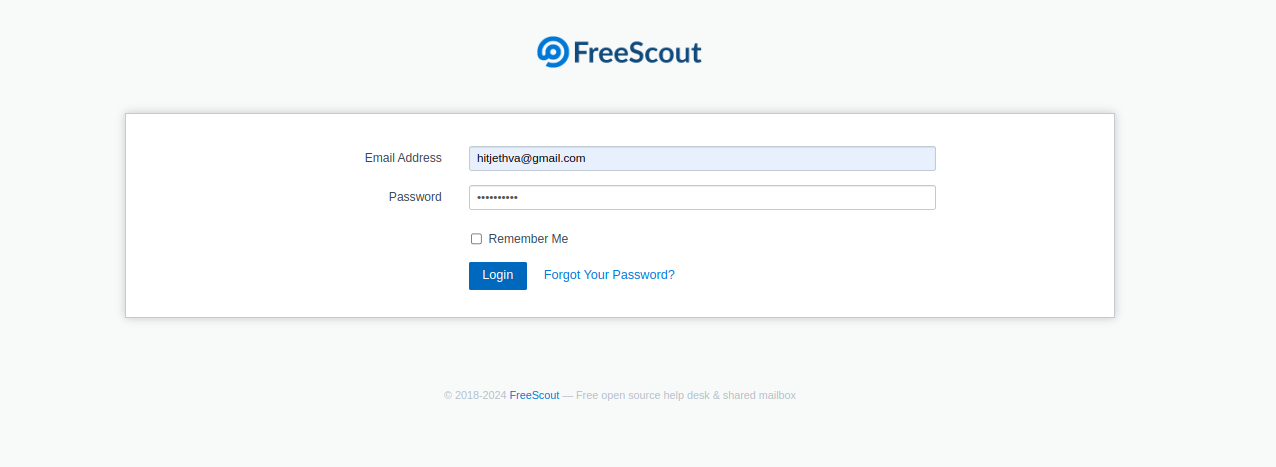Click the Remember Me label text
Viewport: 1276px width, 467px height.
tap(528, 239)
